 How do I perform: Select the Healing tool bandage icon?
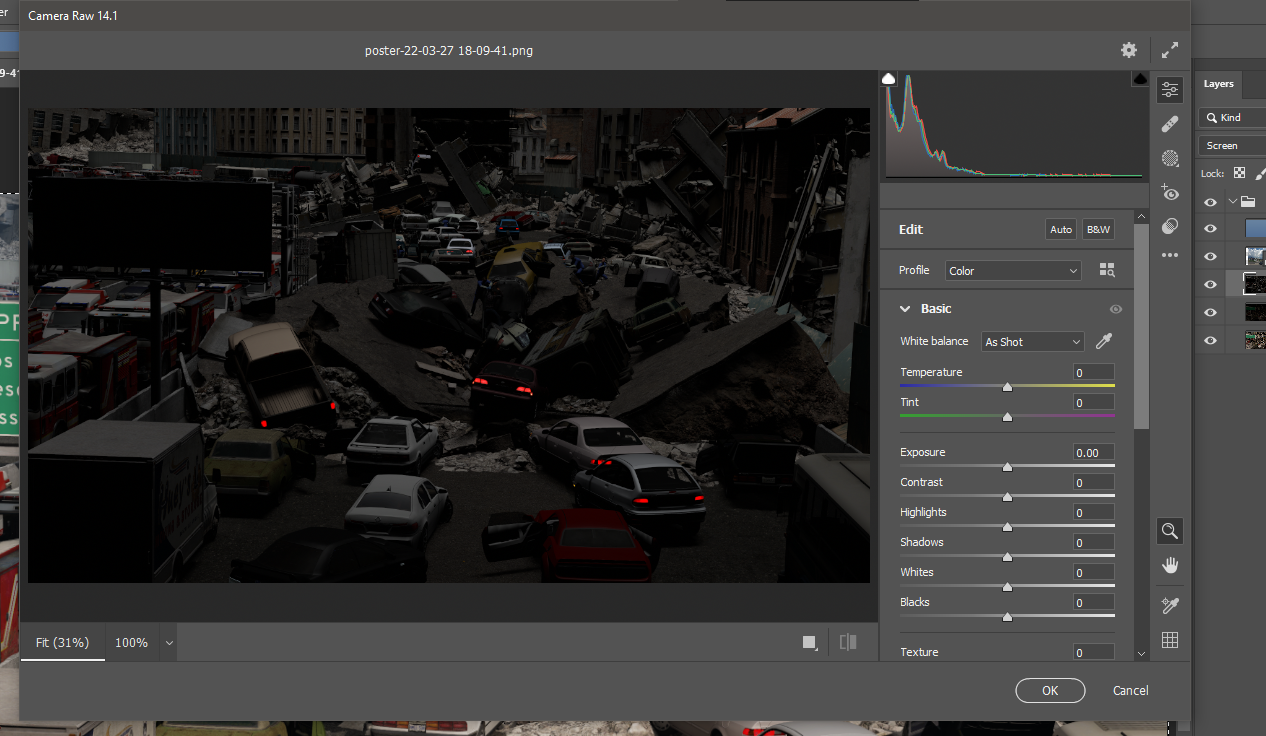tap(1169, 124)
